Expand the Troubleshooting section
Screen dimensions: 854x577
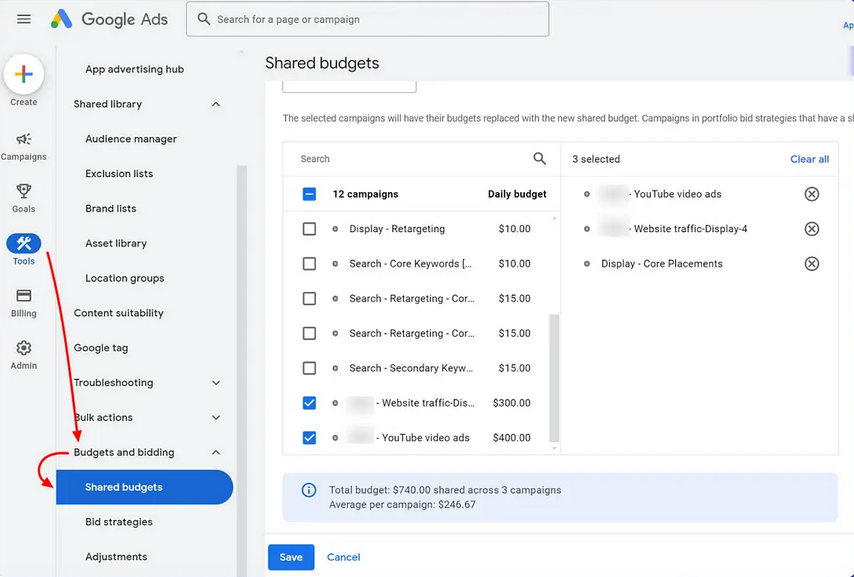pyautogui.click(x=215, y=382)
